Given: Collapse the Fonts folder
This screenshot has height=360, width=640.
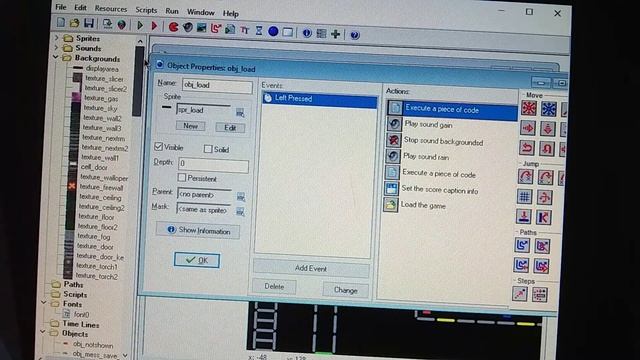Looking at the screenshot, I should [x=44, y=303].
